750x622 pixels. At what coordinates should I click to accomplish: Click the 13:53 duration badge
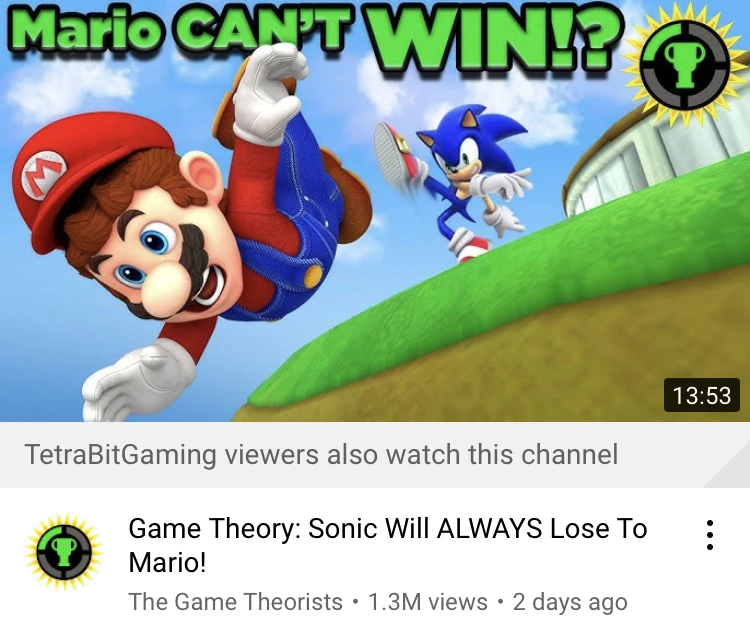[x=702, y=396]
